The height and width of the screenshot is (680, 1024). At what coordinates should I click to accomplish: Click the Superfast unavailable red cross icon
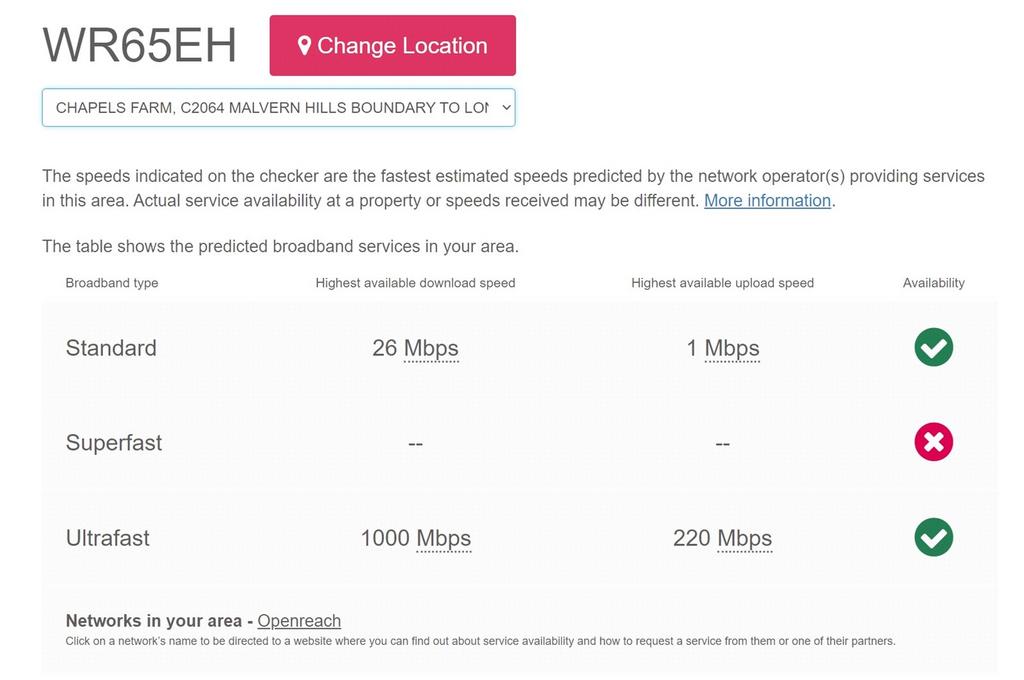pos(933,442)
